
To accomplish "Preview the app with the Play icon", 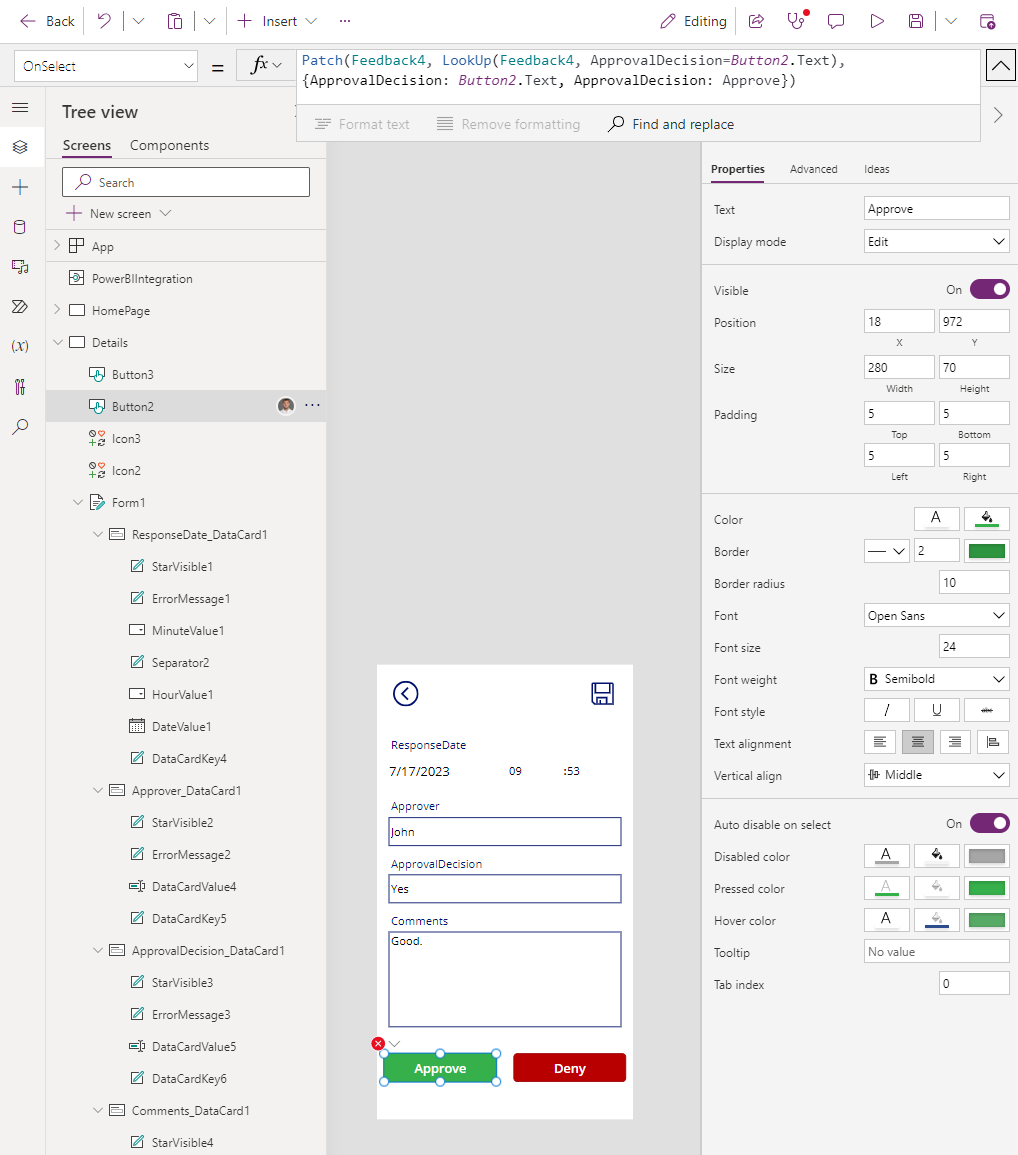I will (x=878, y=20).
